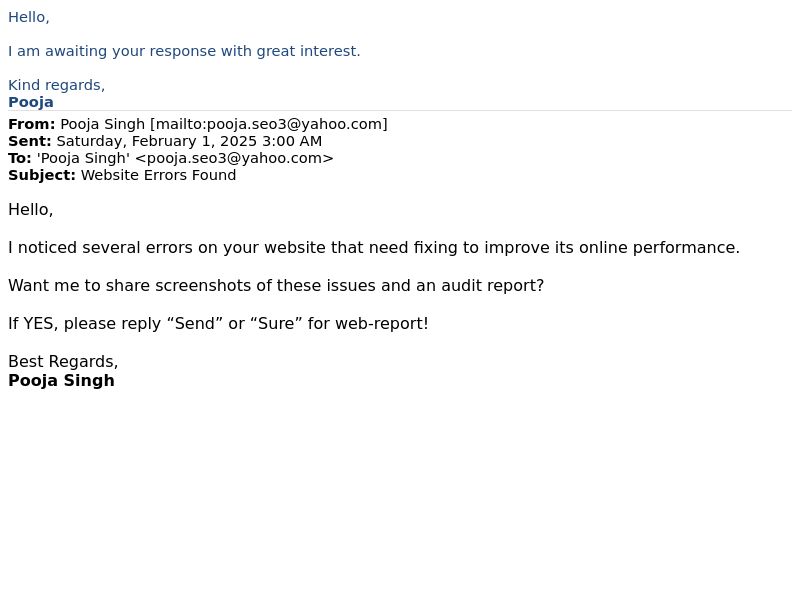The image size is (800, 600).
Task: Click the bold 'Pooja Singh' signature
Action: [61, 381]
